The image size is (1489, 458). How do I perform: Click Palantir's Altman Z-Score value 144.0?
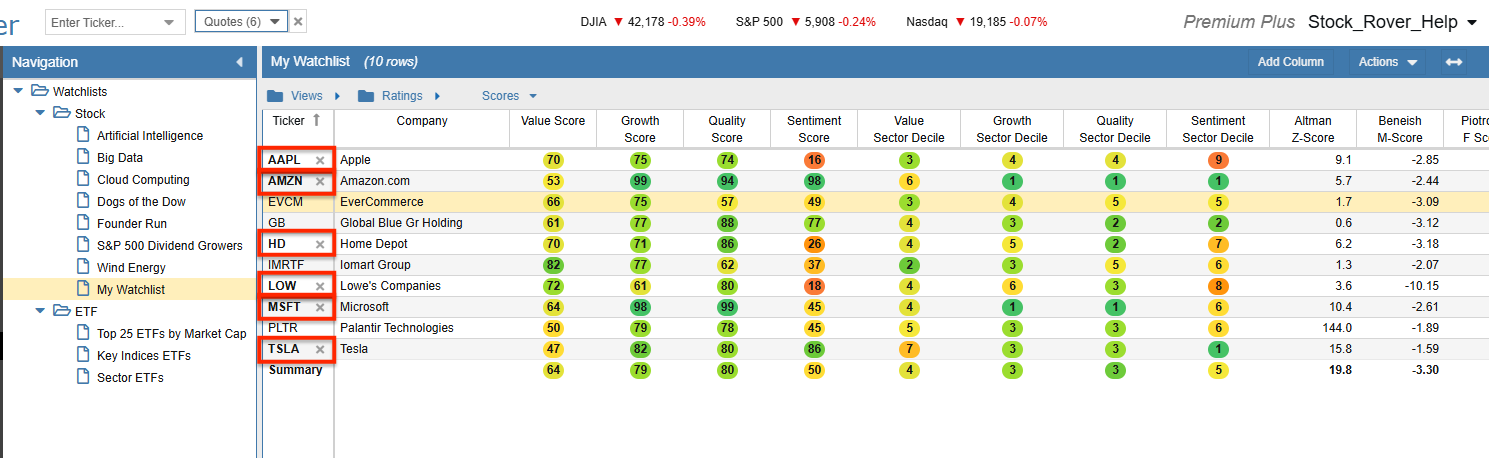pyautogui.click(x=1336, y=328)
